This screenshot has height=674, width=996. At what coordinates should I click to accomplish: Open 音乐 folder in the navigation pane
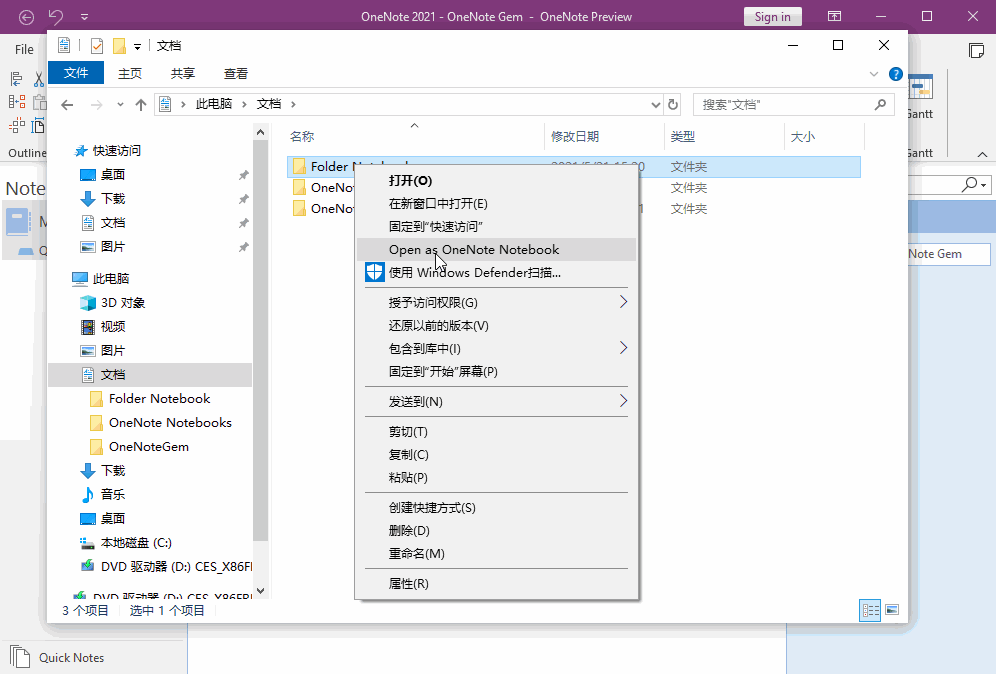coord(103,494)
